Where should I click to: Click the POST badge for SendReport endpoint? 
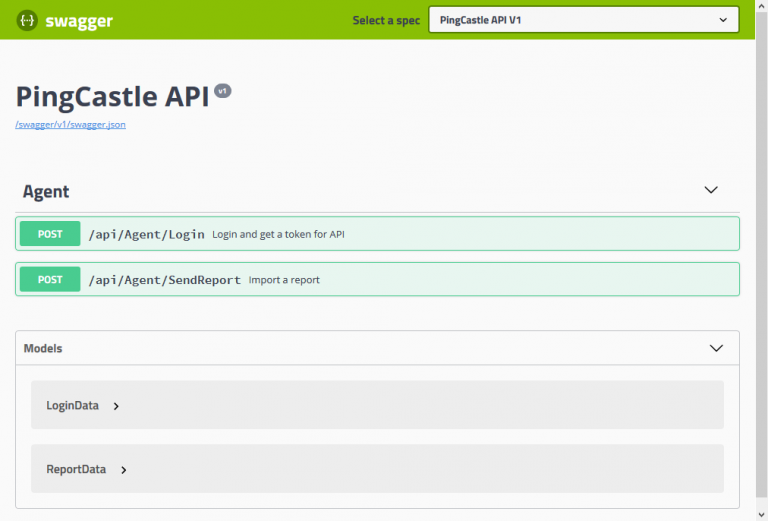tap(50, 280)
